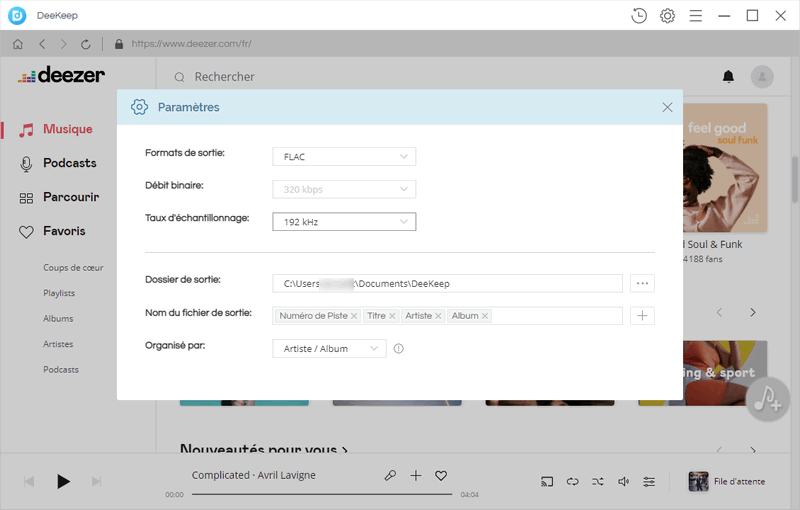Viewport: 800px width, 510px height.
Task: Go to Podcasts in sidebar
Action: click(x=69, y=163)
